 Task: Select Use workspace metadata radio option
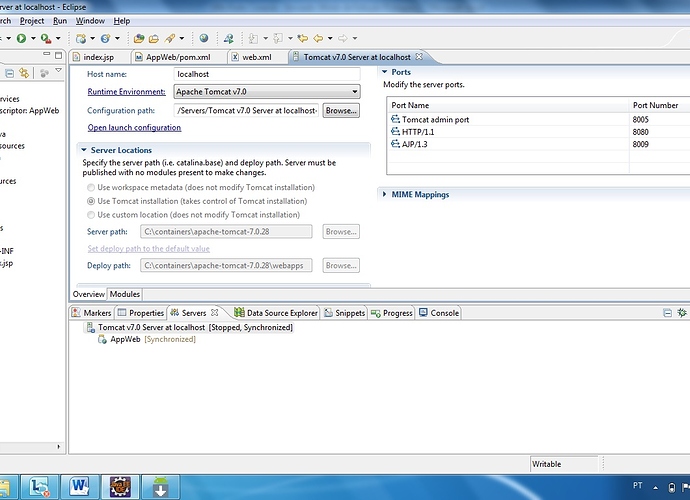point(91,188)
